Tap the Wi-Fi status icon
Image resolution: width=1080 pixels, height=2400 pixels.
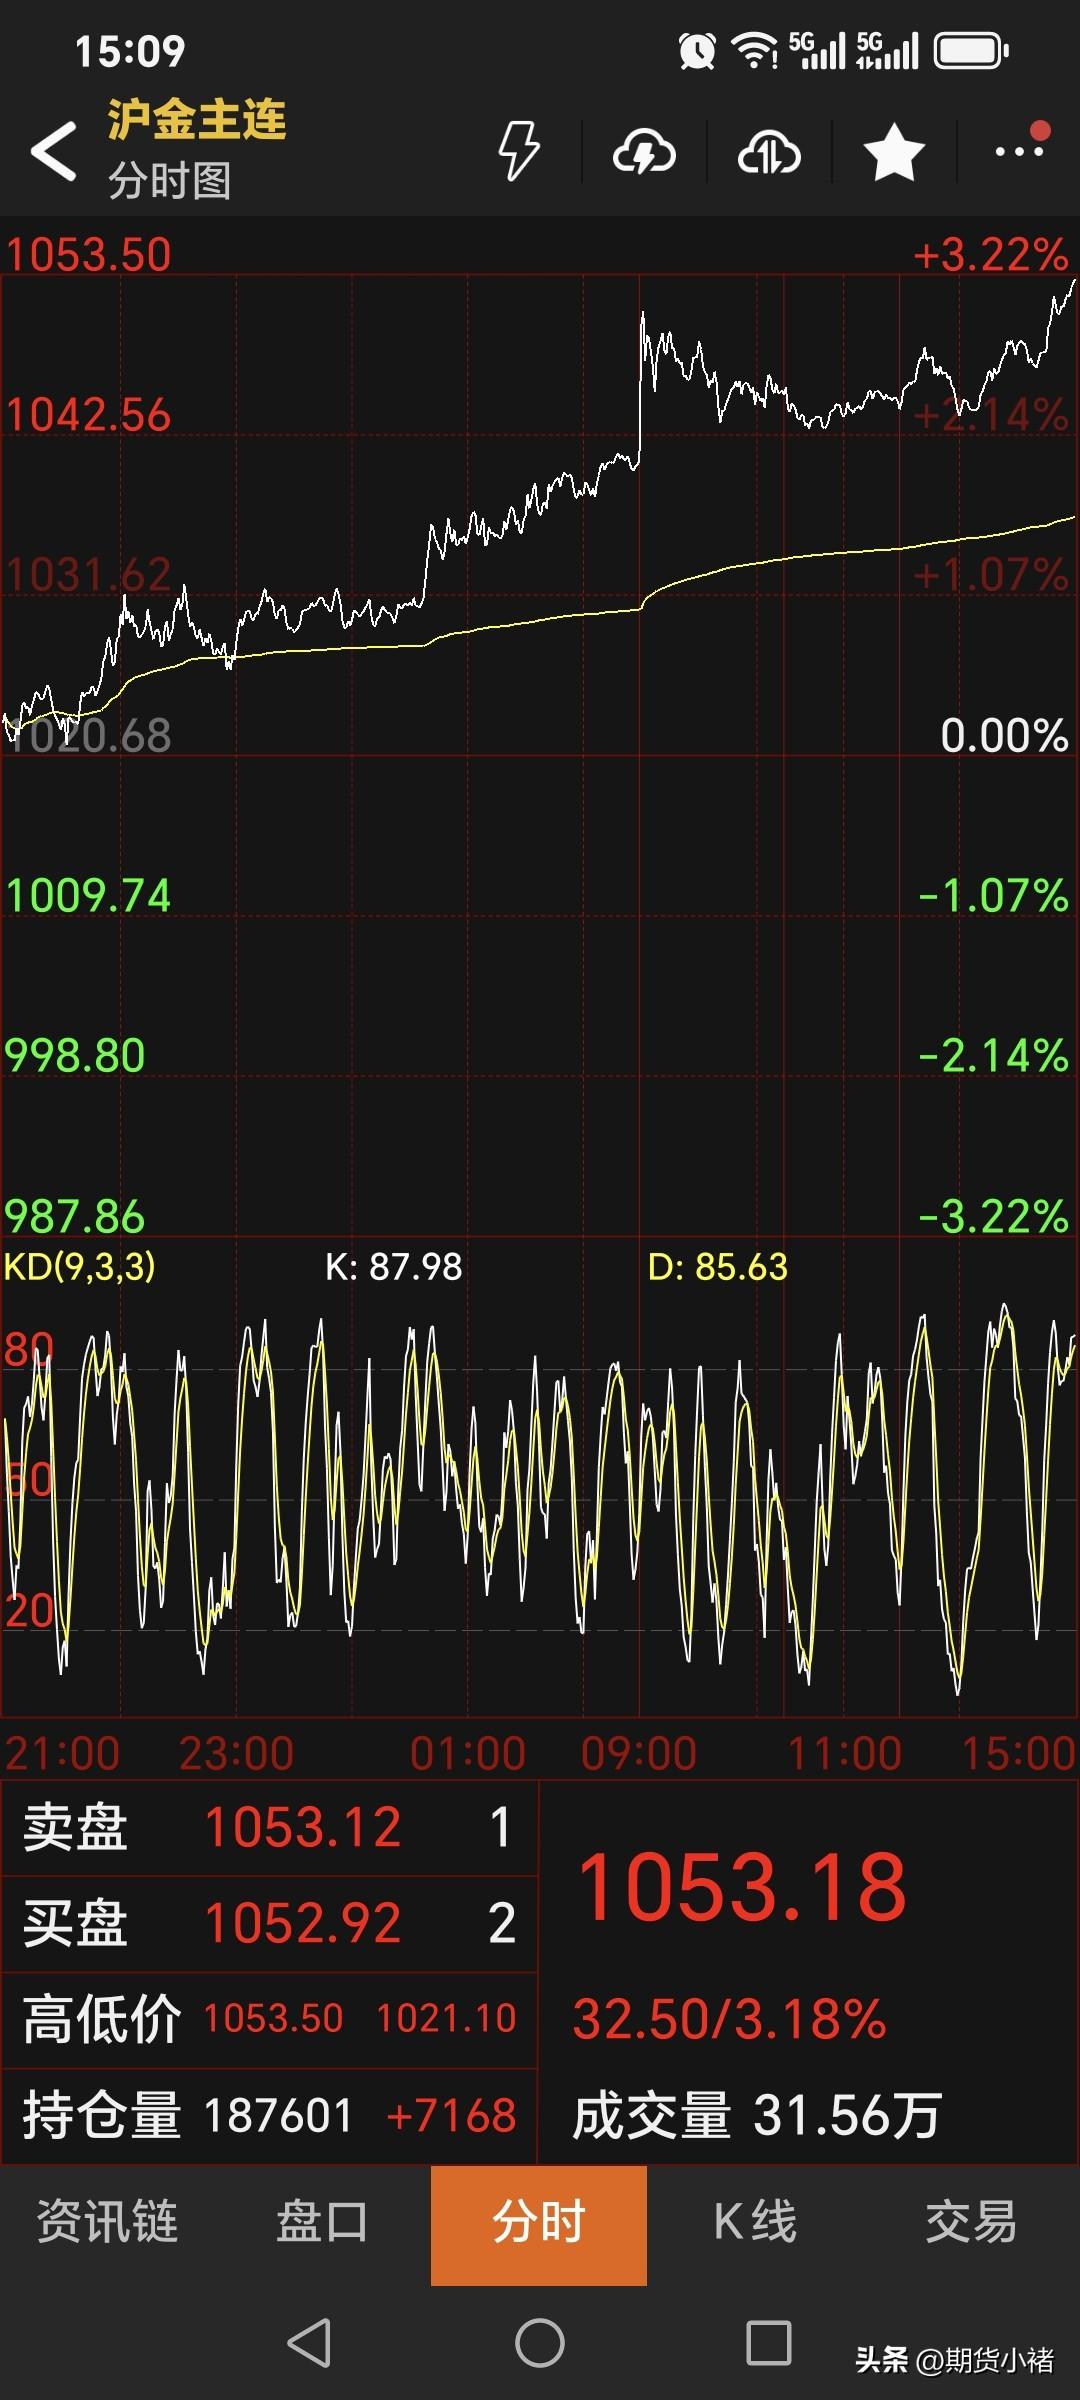754,51
